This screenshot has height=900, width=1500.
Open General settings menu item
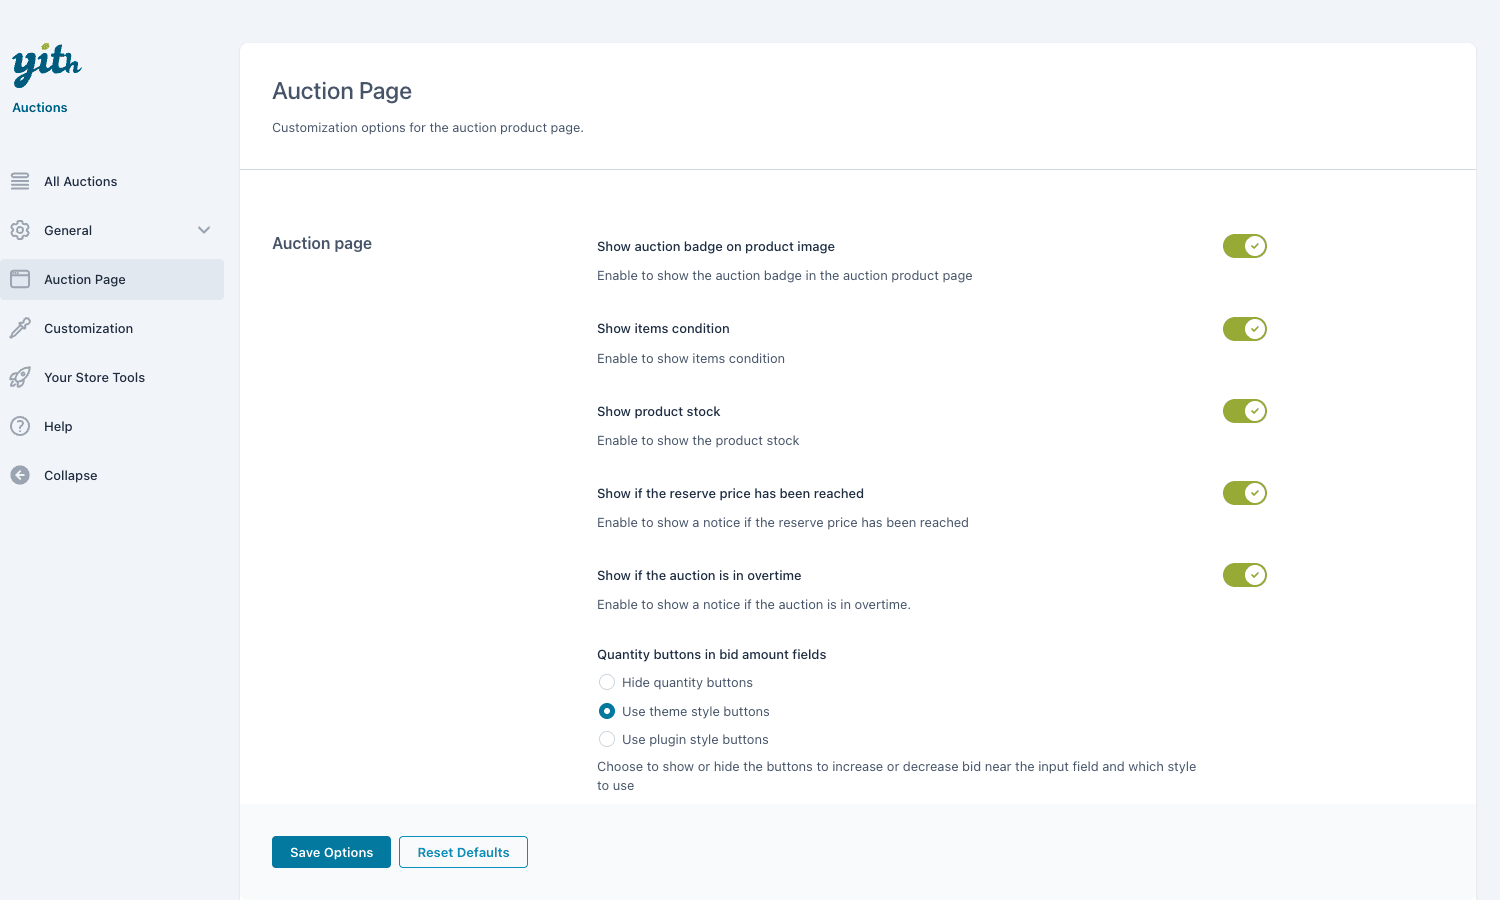pos(112,230)
